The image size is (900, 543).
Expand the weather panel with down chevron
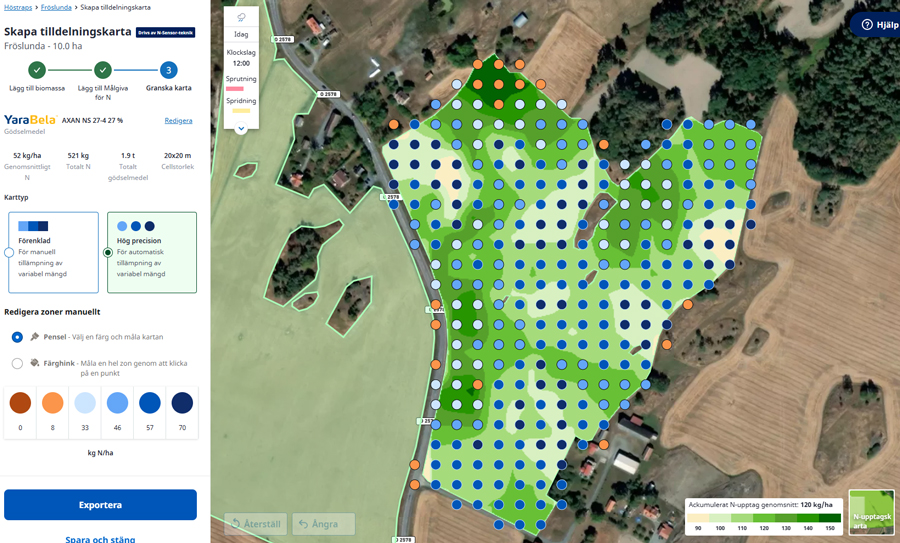point(241,129)
